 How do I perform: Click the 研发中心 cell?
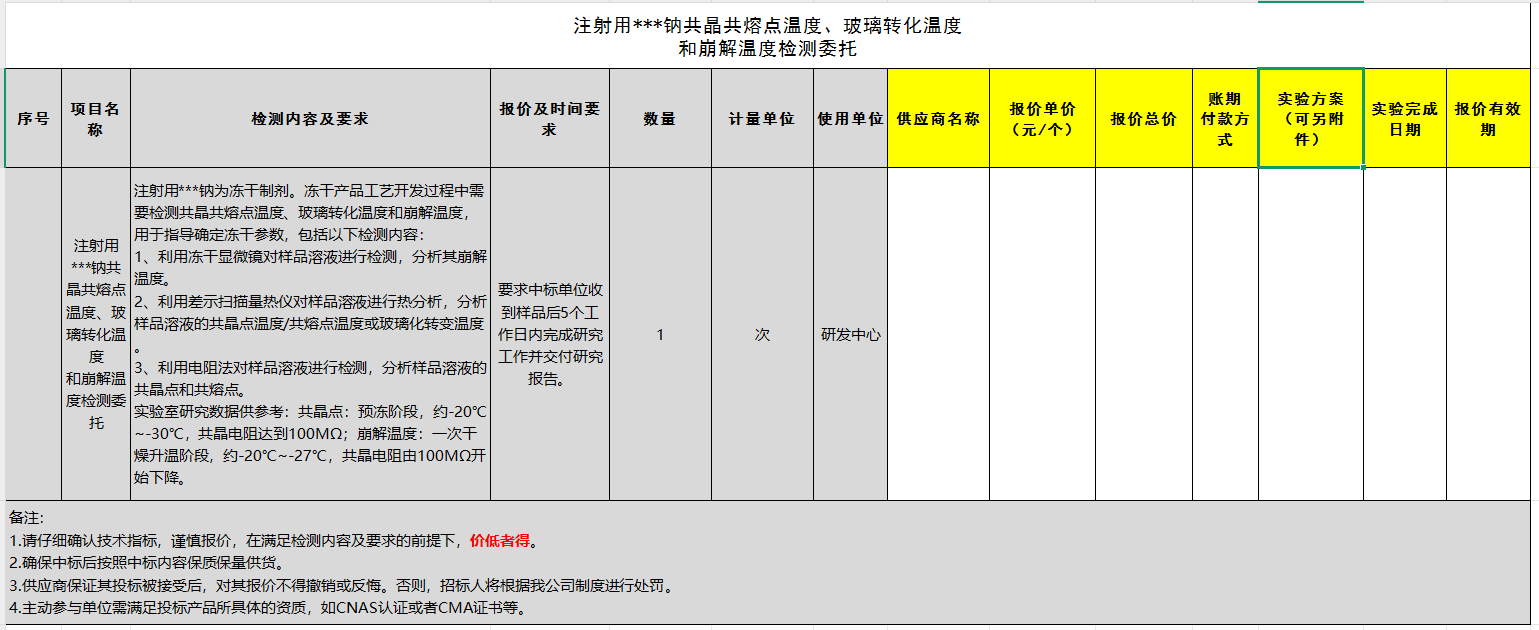[850, 335]
